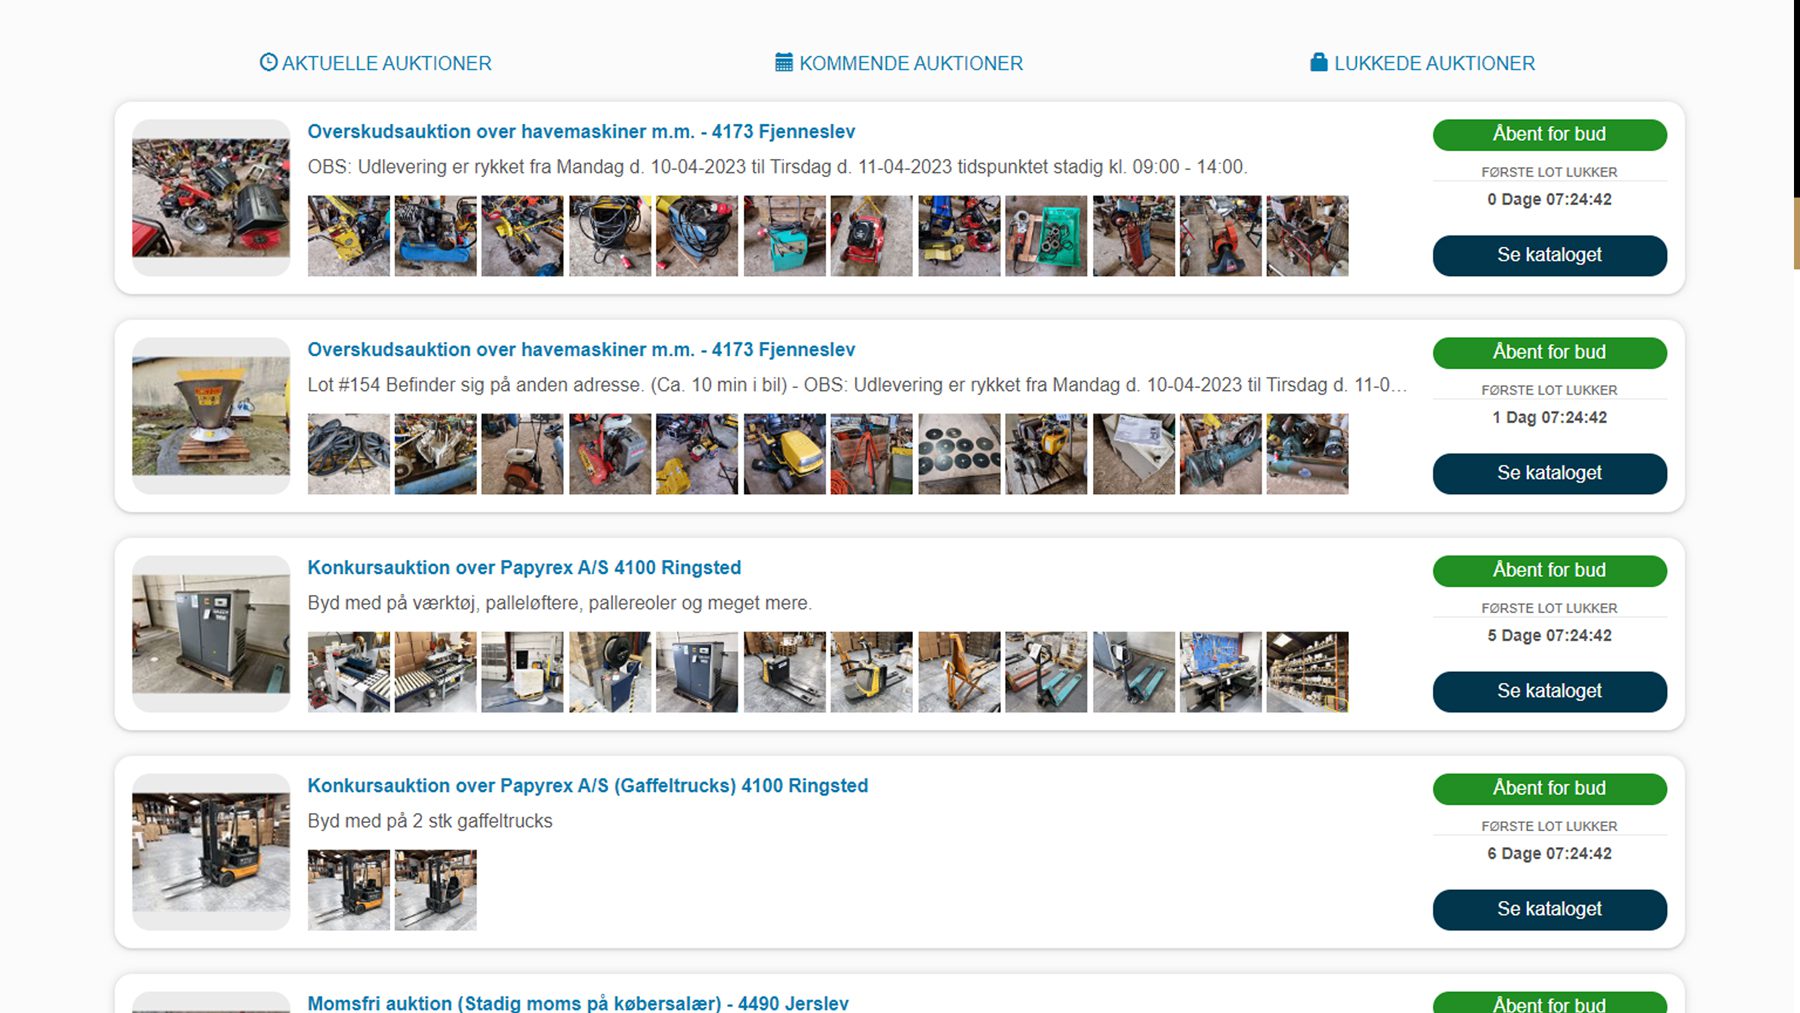Open main image of the first havemaskiner auction

pyautogui.click(x=211, y=198)
